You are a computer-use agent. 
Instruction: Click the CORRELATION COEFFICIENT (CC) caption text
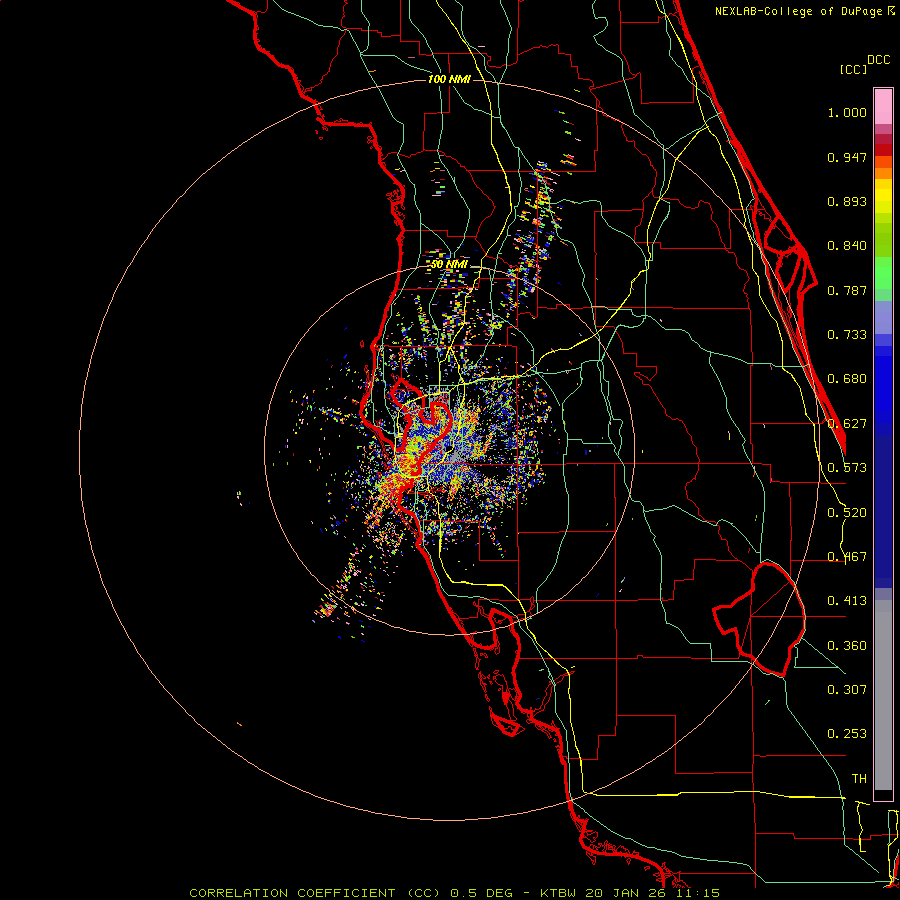315,893
